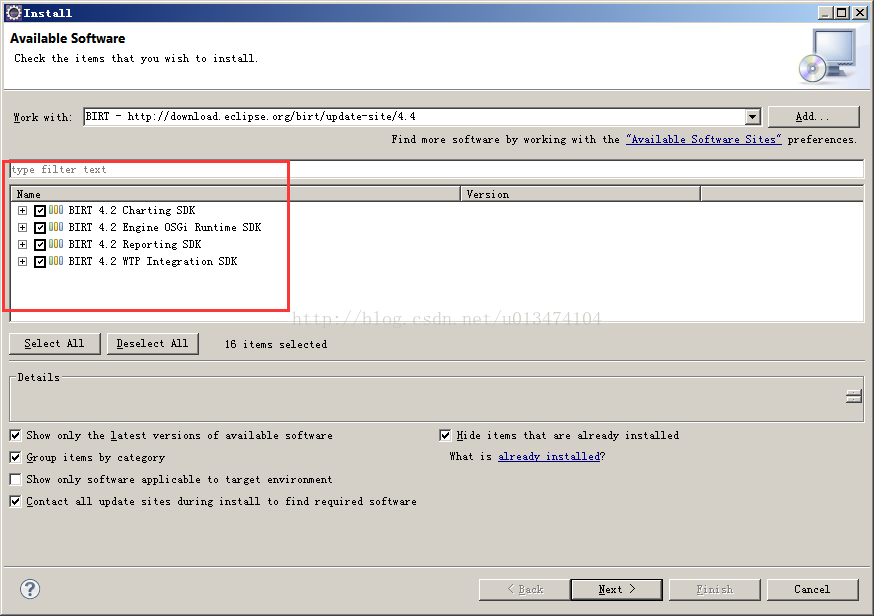Expand BIRT 4.2 WTP Integration SDK node
The height and width of the screenshot is (616, 874).
click(x=22, y=261)
